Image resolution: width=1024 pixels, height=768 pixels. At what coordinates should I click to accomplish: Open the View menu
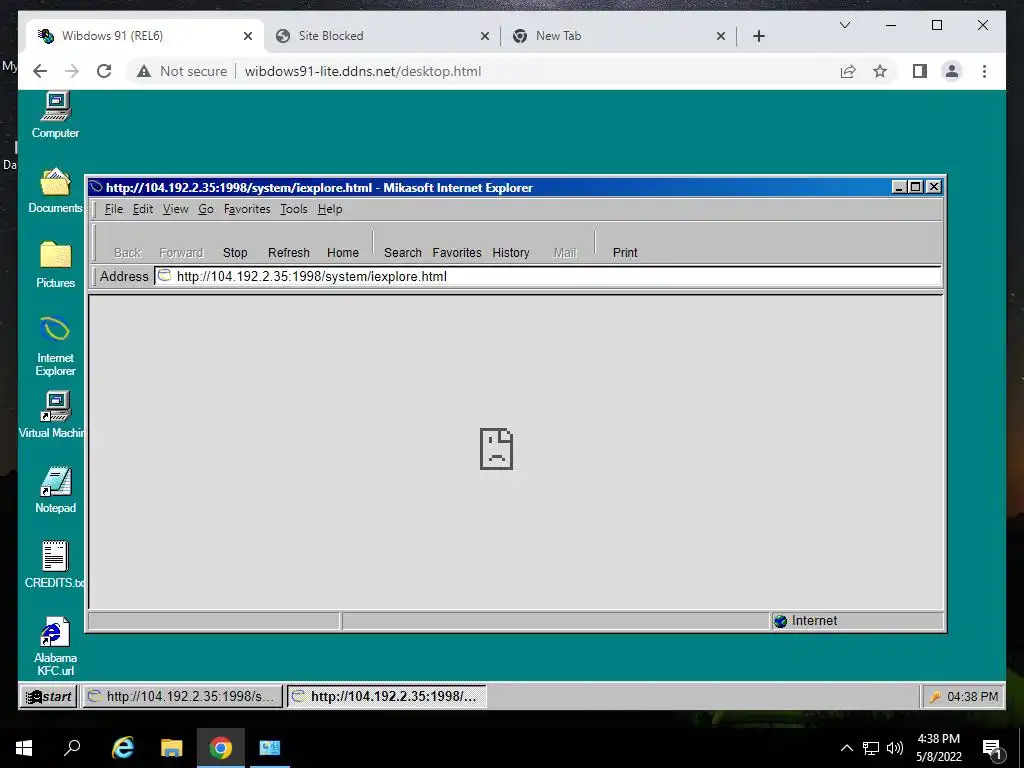coord(175,209)
